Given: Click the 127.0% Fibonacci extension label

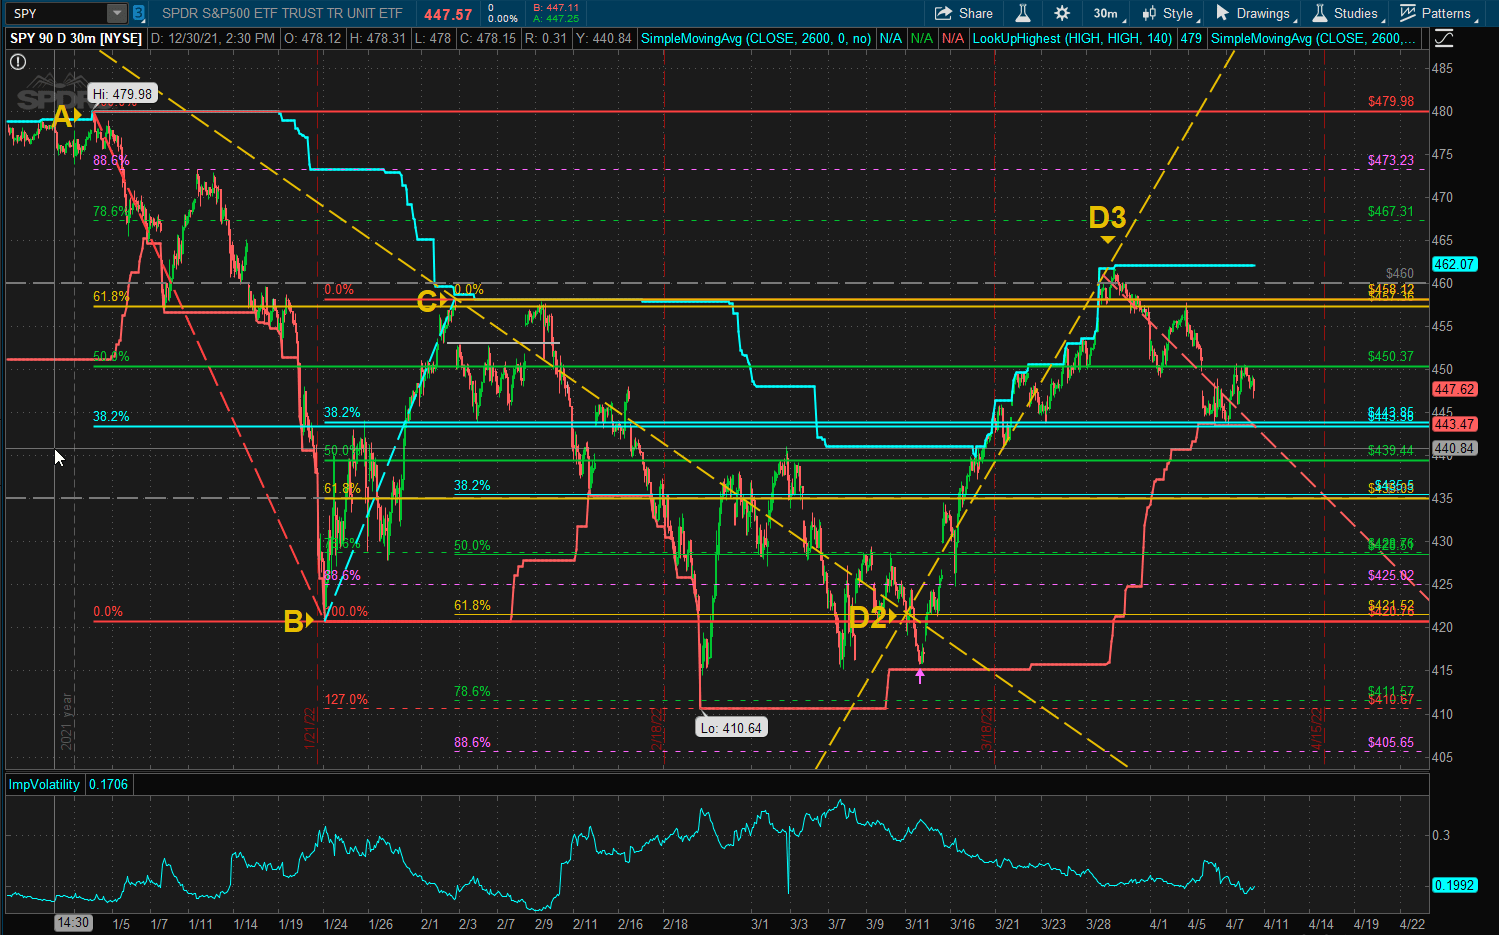Looking at the screenshot, I should click(346, 699).
